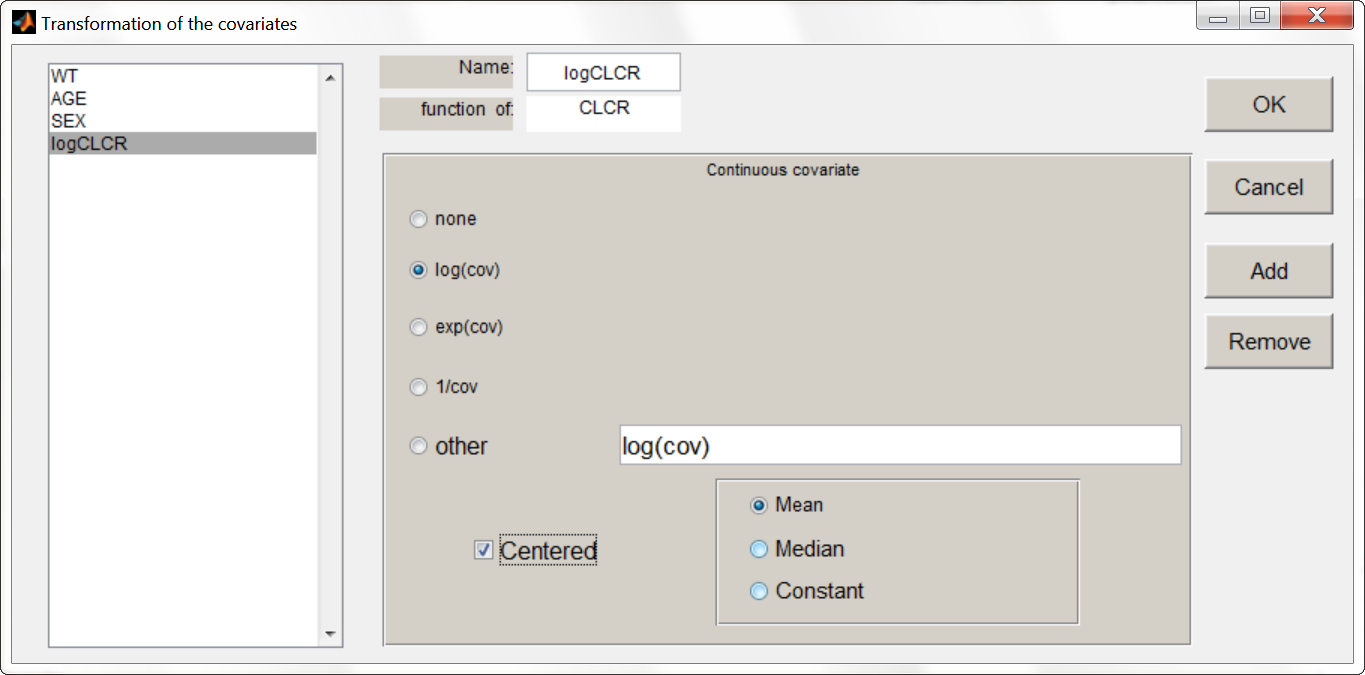The image size is (1365, 675).
Task: Uncheck the Centered checkbox
Action: pos(484,550)
